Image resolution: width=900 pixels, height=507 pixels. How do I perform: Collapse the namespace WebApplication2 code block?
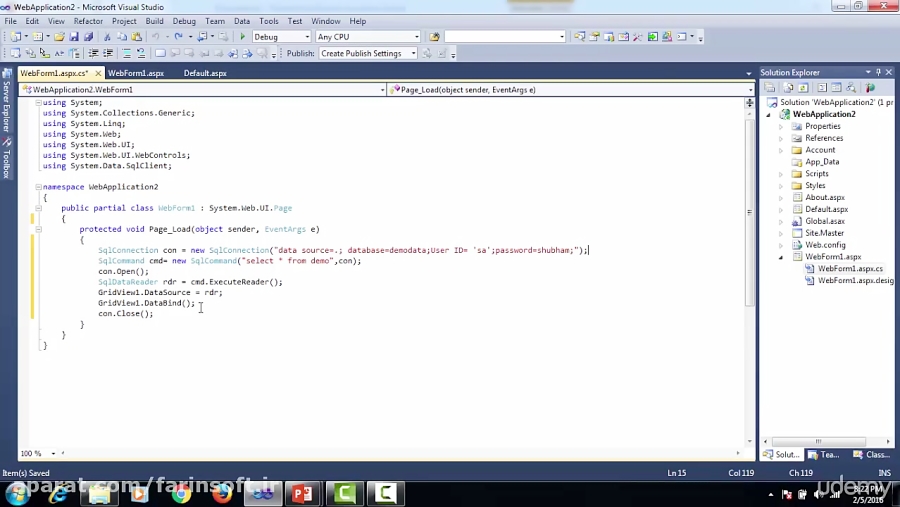coord(38,187)
